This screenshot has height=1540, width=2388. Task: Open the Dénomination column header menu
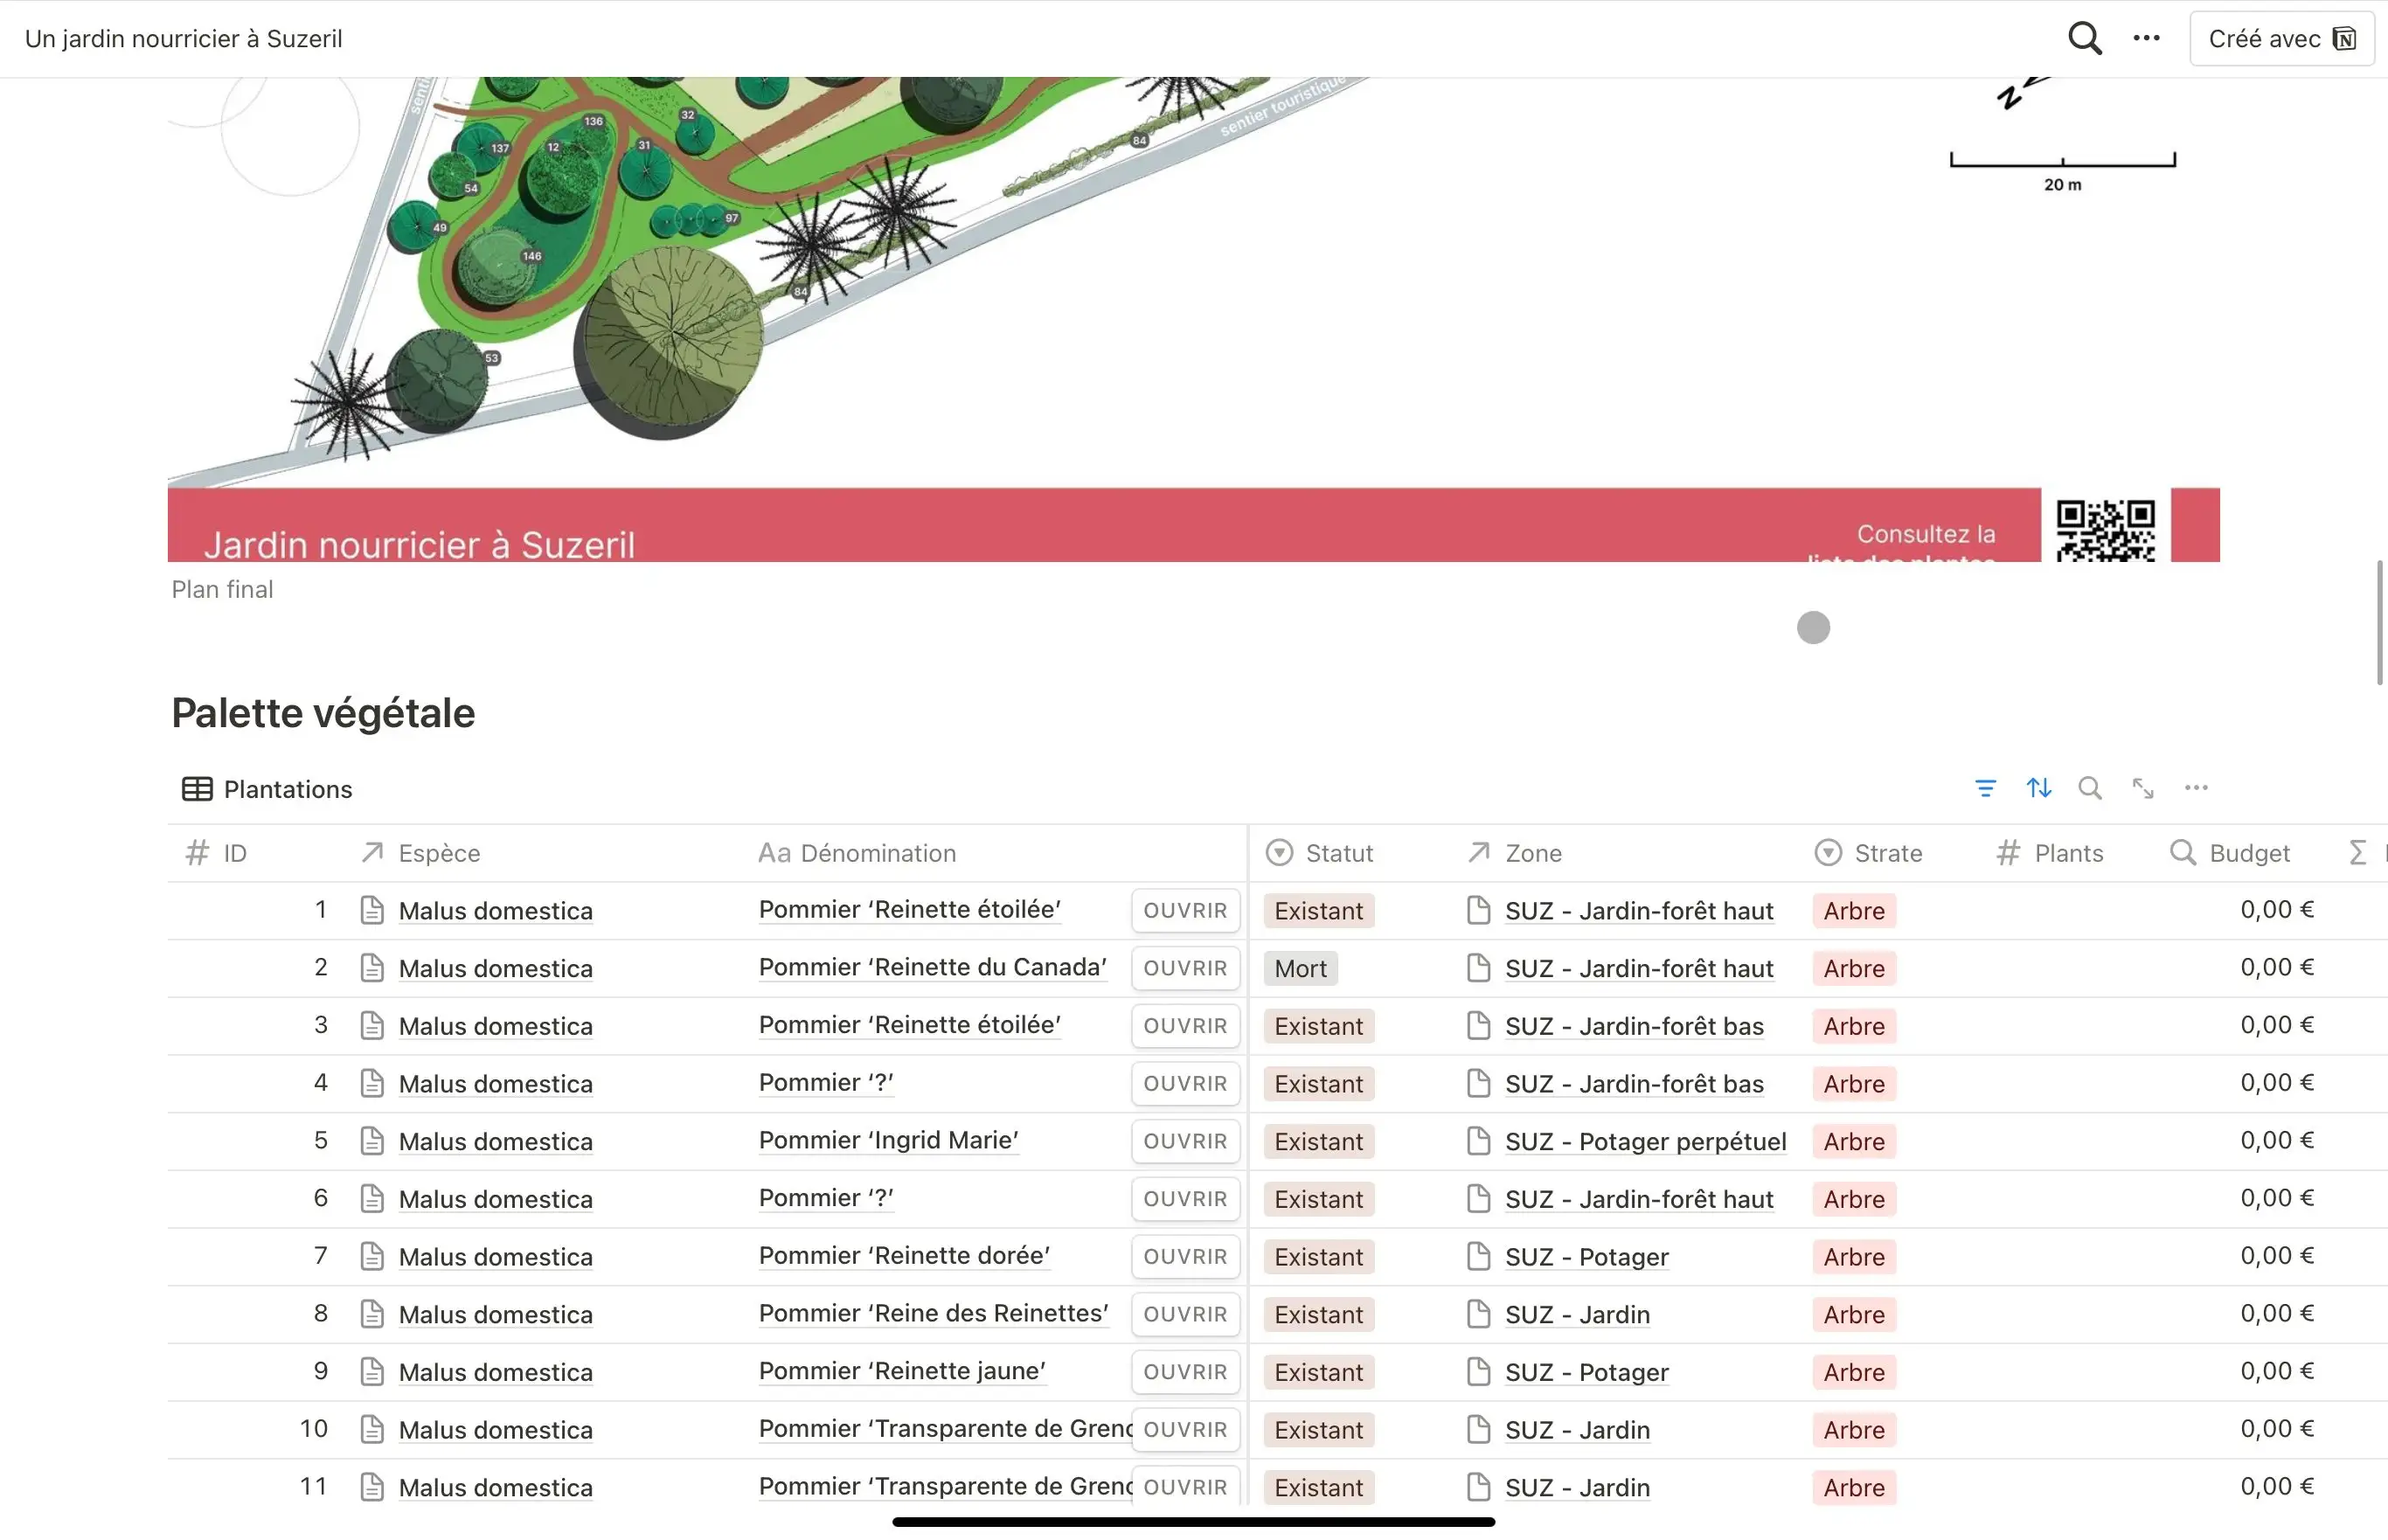857,853
